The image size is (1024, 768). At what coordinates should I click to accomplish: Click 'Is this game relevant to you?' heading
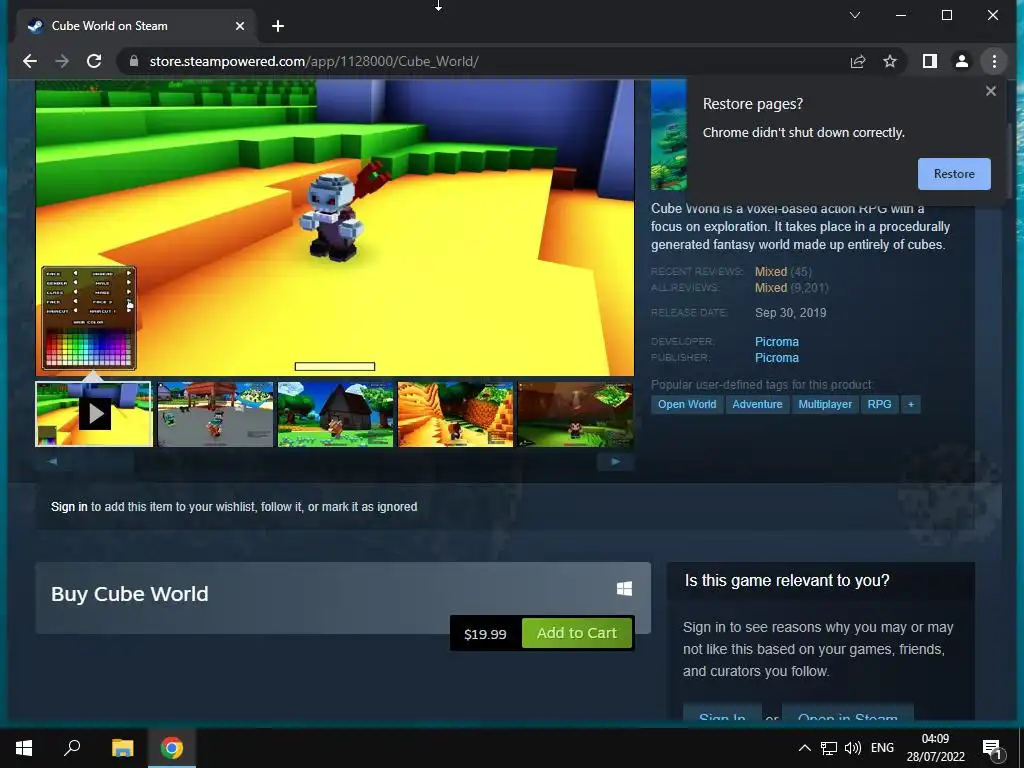pyautogui.click(x=787, y=581)
